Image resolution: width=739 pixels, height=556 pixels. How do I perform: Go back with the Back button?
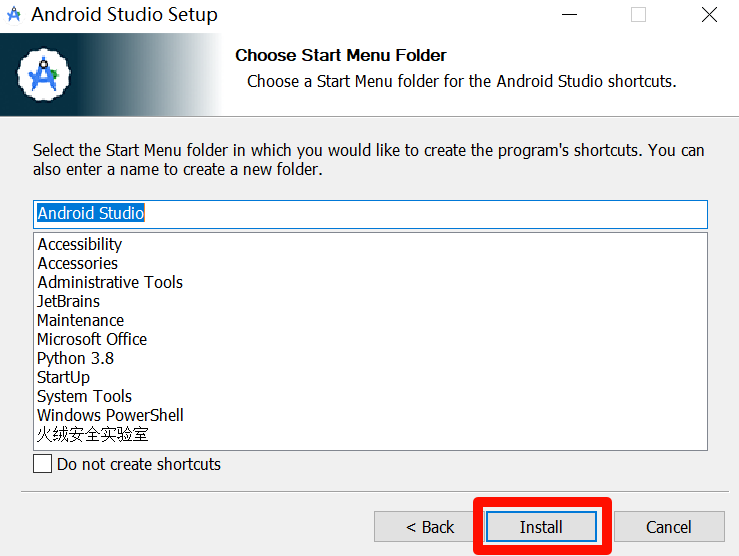[x=429, y=527]
